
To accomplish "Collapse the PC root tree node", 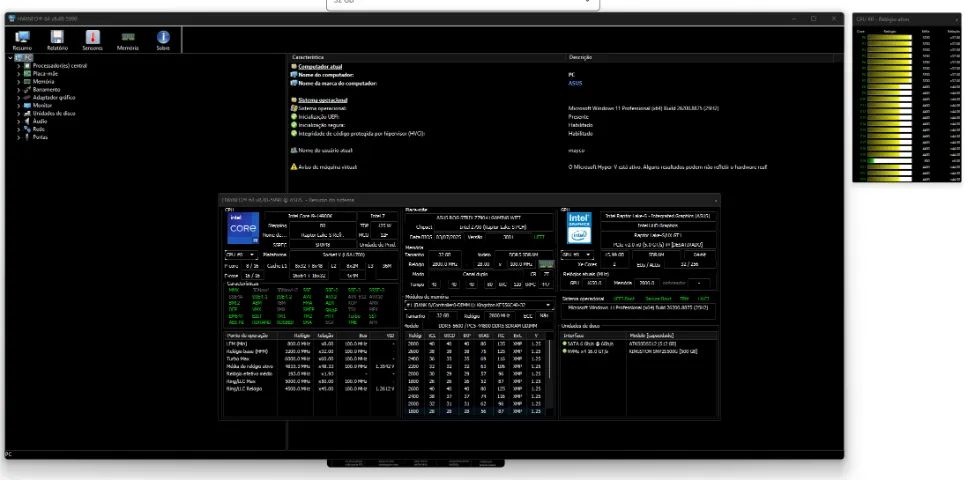I will (11, 58).
